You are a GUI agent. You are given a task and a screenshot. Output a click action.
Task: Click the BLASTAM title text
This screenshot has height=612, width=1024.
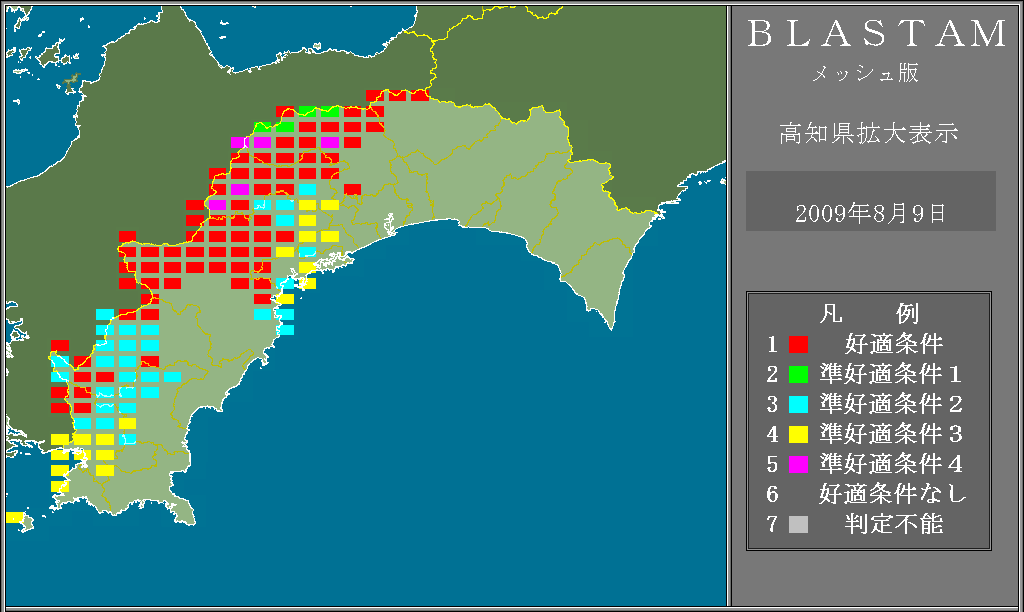876,34
